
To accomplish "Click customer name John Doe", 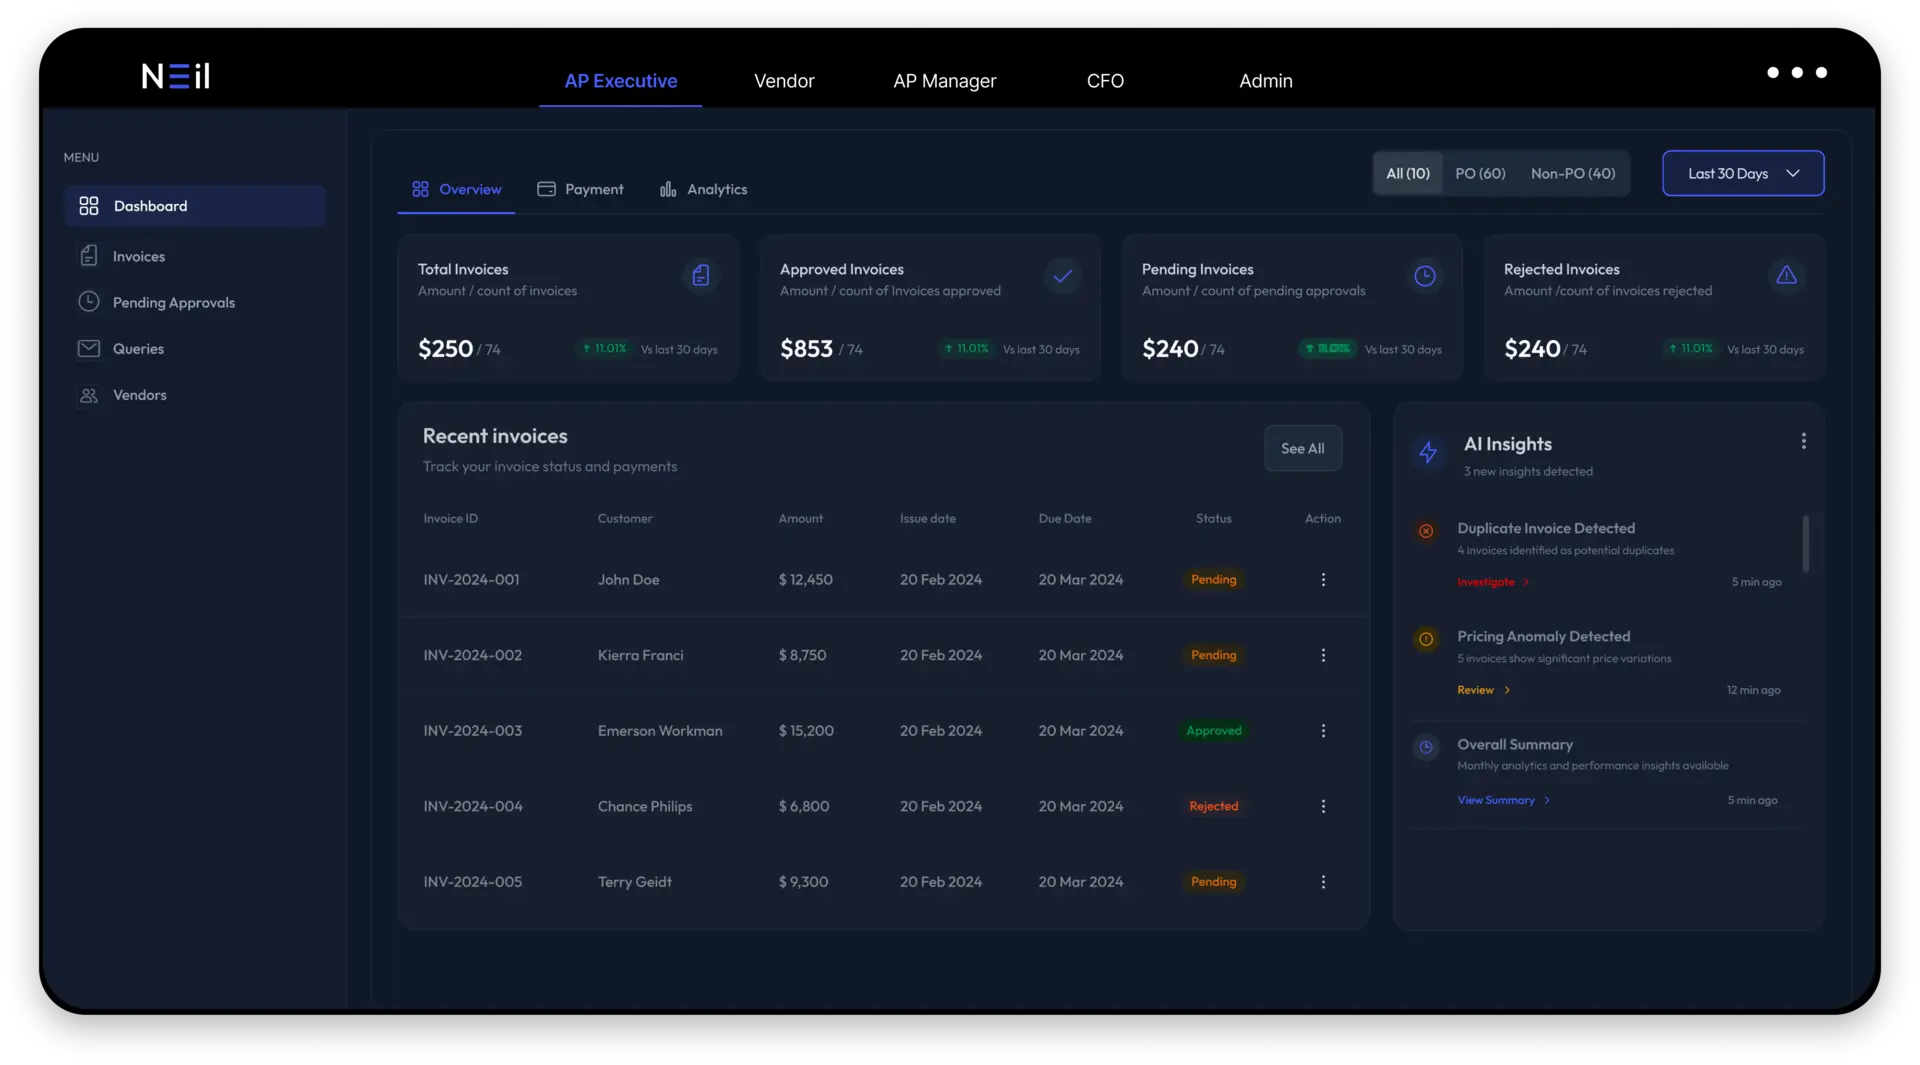I will [628, 580].
